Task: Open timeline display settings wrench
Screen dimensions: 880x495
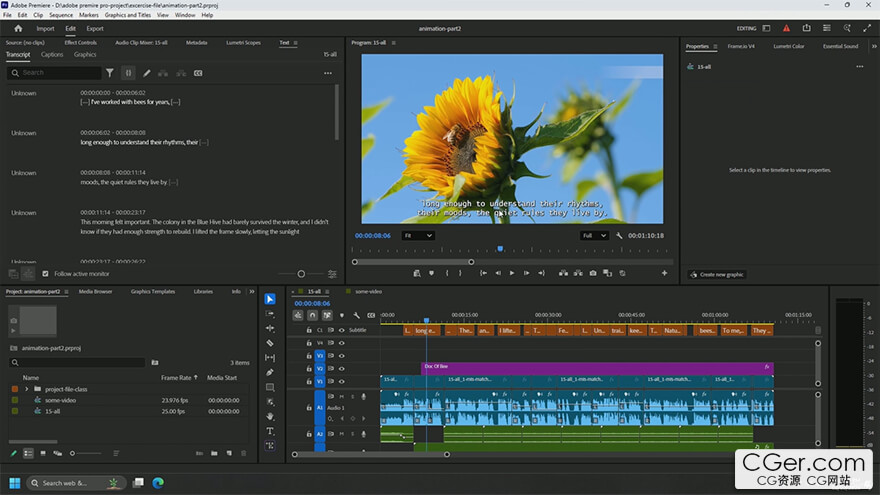Action: (356, 315)
